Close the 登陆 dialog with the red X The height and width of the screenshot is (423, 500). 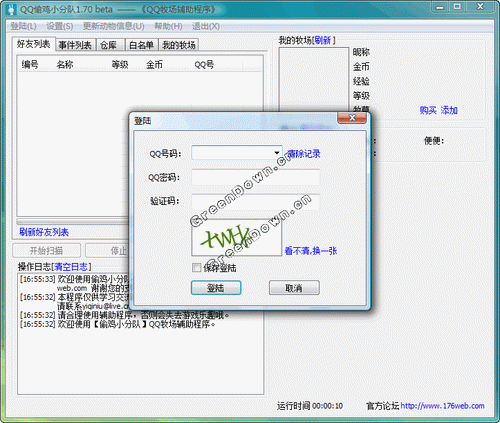(352, 118)
